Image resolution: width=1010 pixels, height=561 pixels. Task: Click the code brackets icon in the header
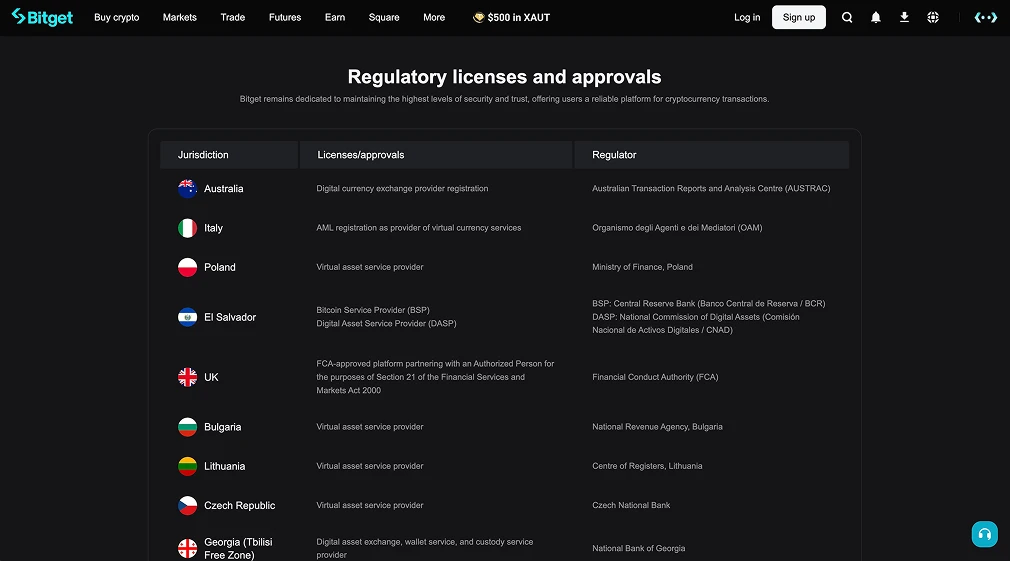point(986,17)
